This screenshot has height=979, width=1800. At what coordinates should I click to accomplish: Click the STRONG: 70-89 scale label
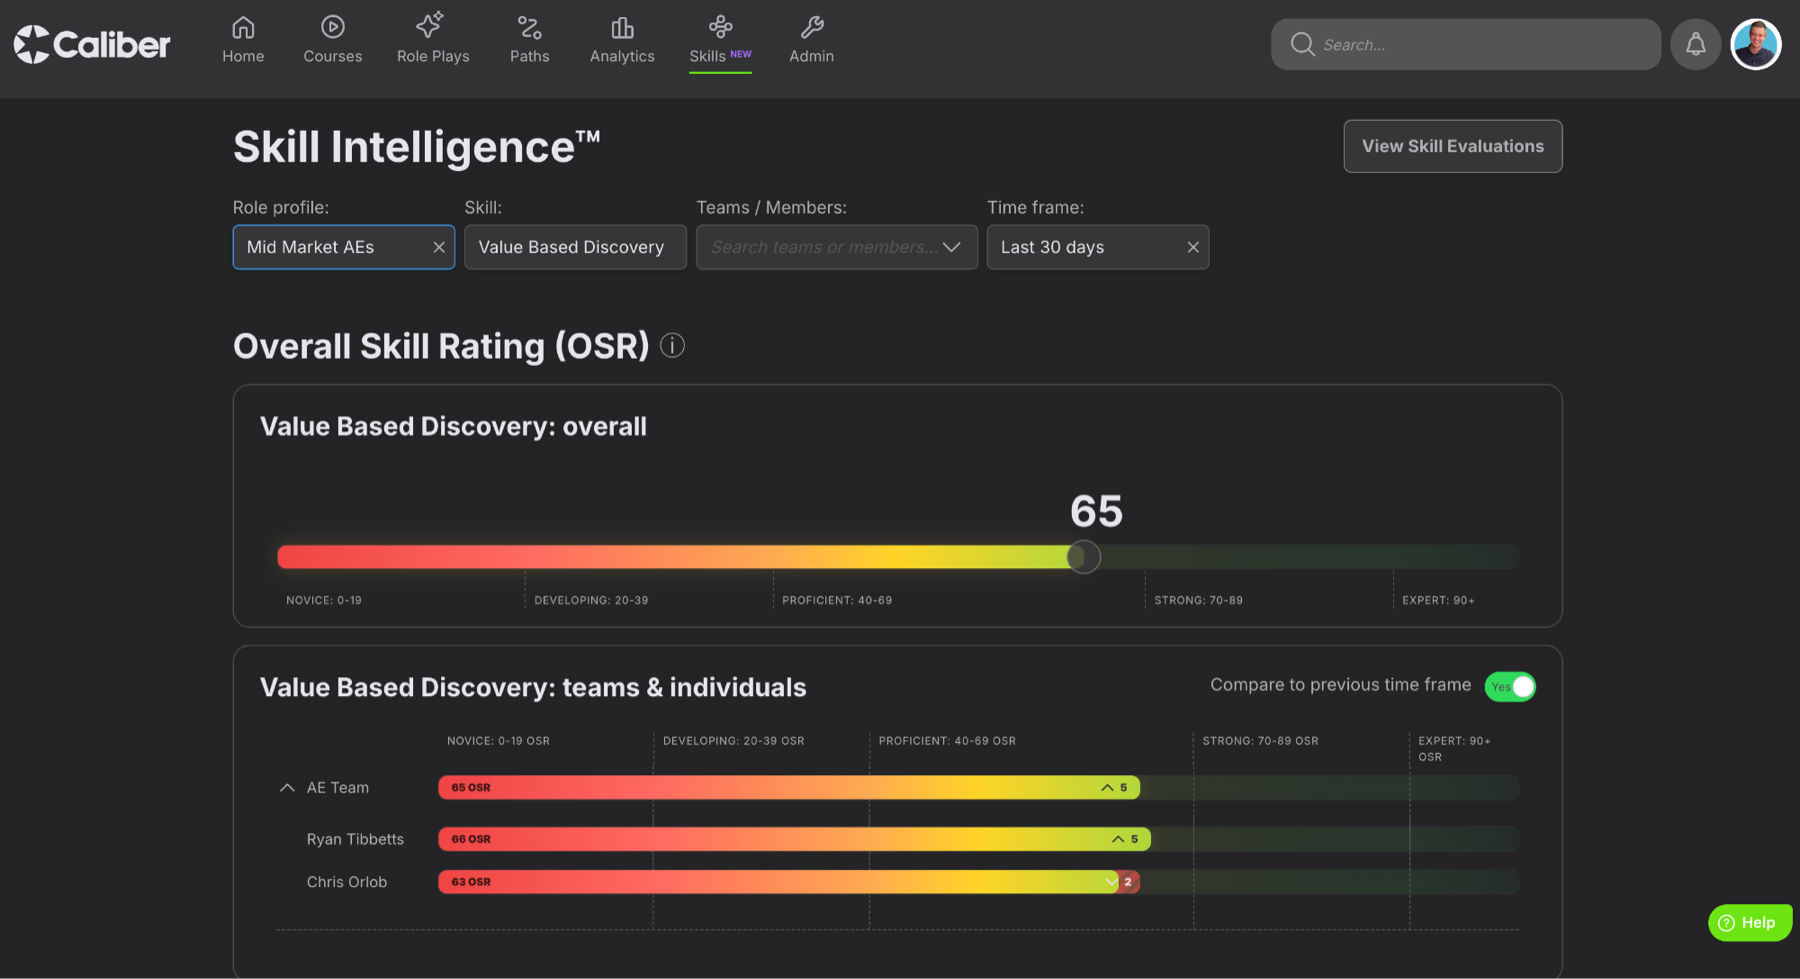(1198, 600)
